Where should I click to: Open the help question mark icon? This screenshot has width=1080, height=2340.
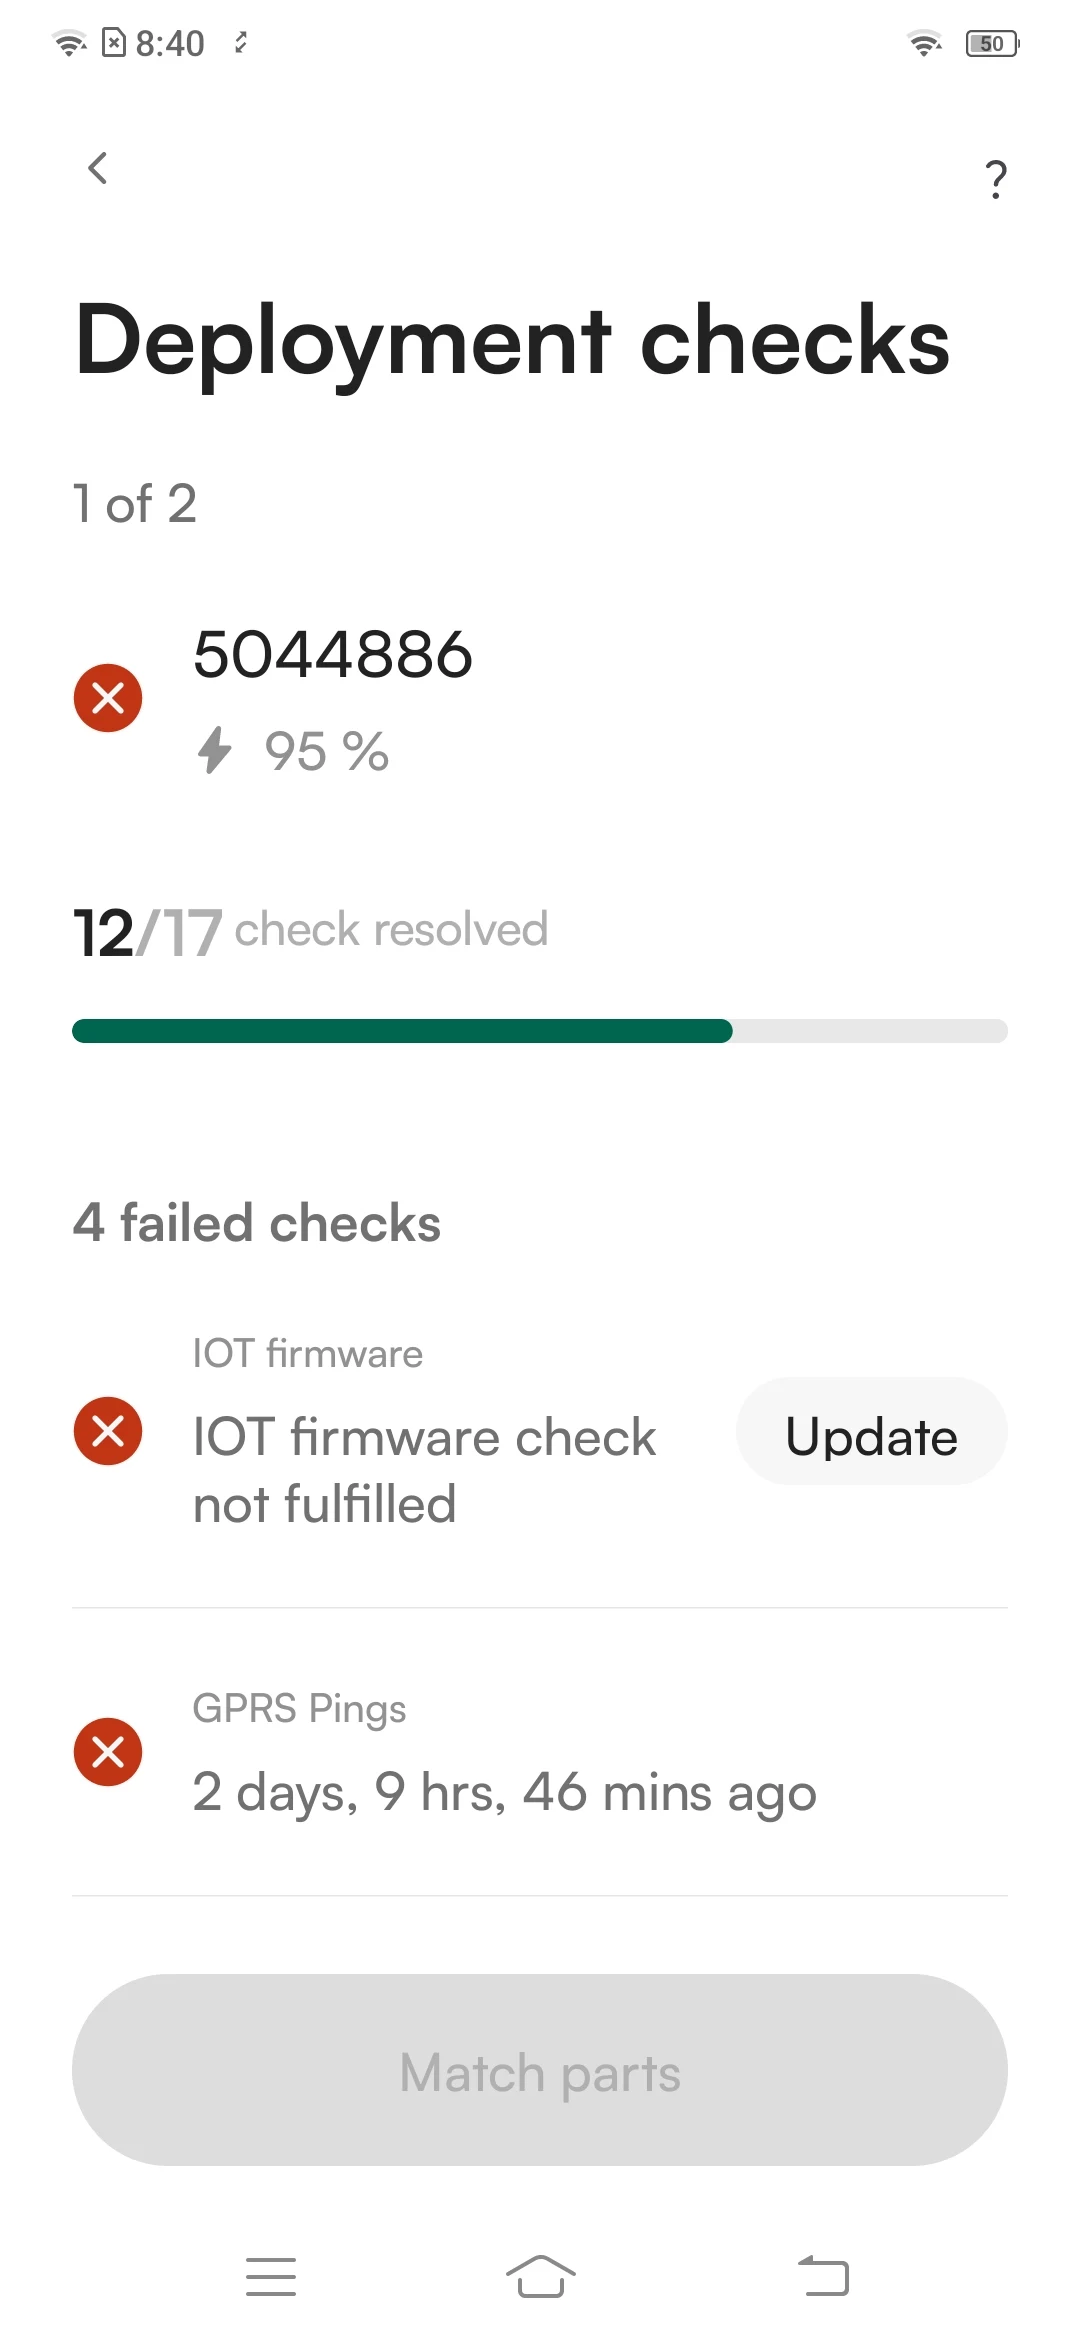[995, 179]
